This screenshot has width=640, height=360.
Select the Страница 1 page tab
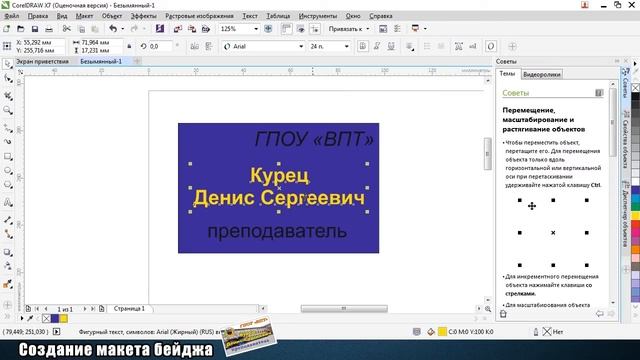[129, 309]
